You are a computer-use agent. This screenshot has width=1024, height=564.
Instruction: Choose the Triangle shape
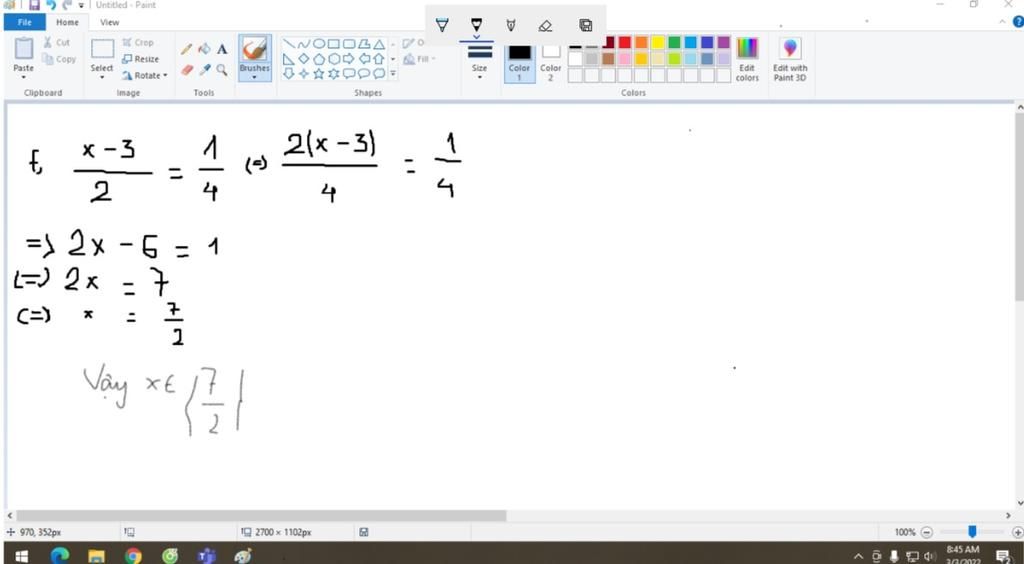pos(379,44)
